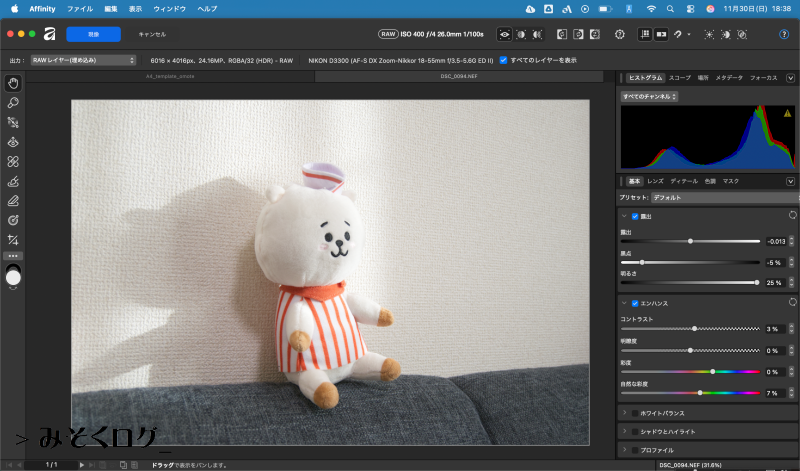Image resolution: width=800 pixels, height=471 pixels.
Task: Select the Crop tool in the left toolbar
Action: point(14,240)
